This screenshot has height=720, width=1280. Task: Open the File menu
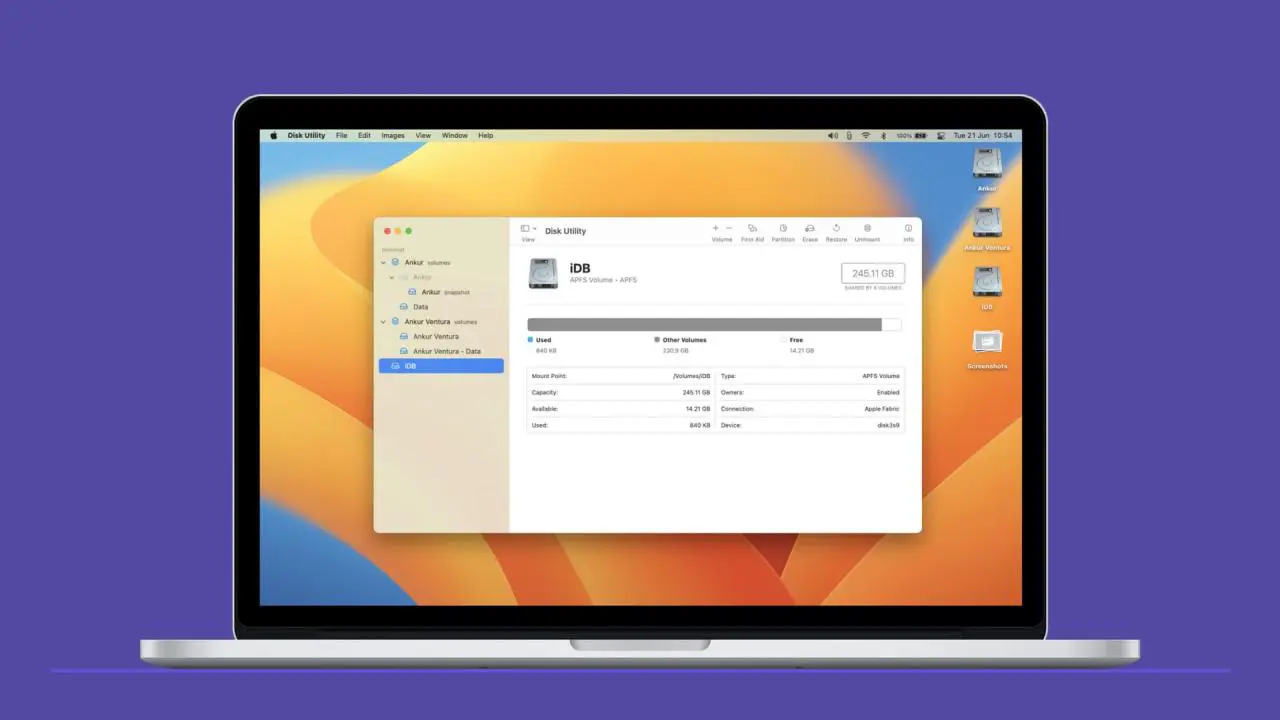coord(341,135)
